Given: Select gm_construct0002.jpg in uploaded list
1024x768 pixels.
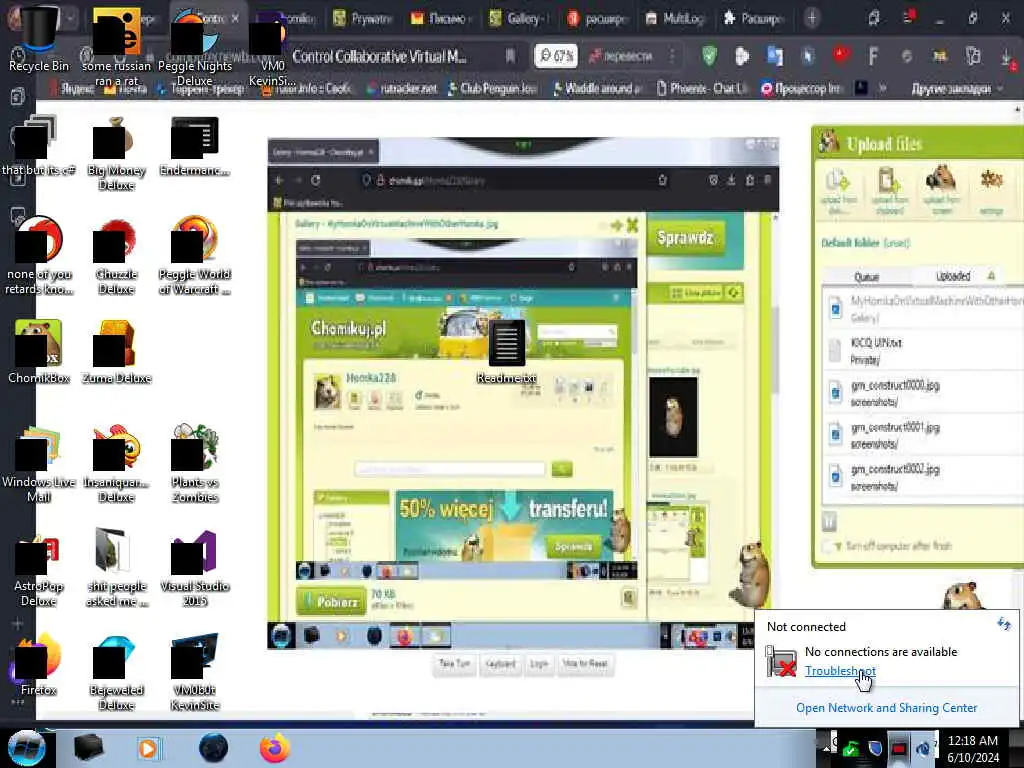Looking at the screenshot, I should click(921, 477).
